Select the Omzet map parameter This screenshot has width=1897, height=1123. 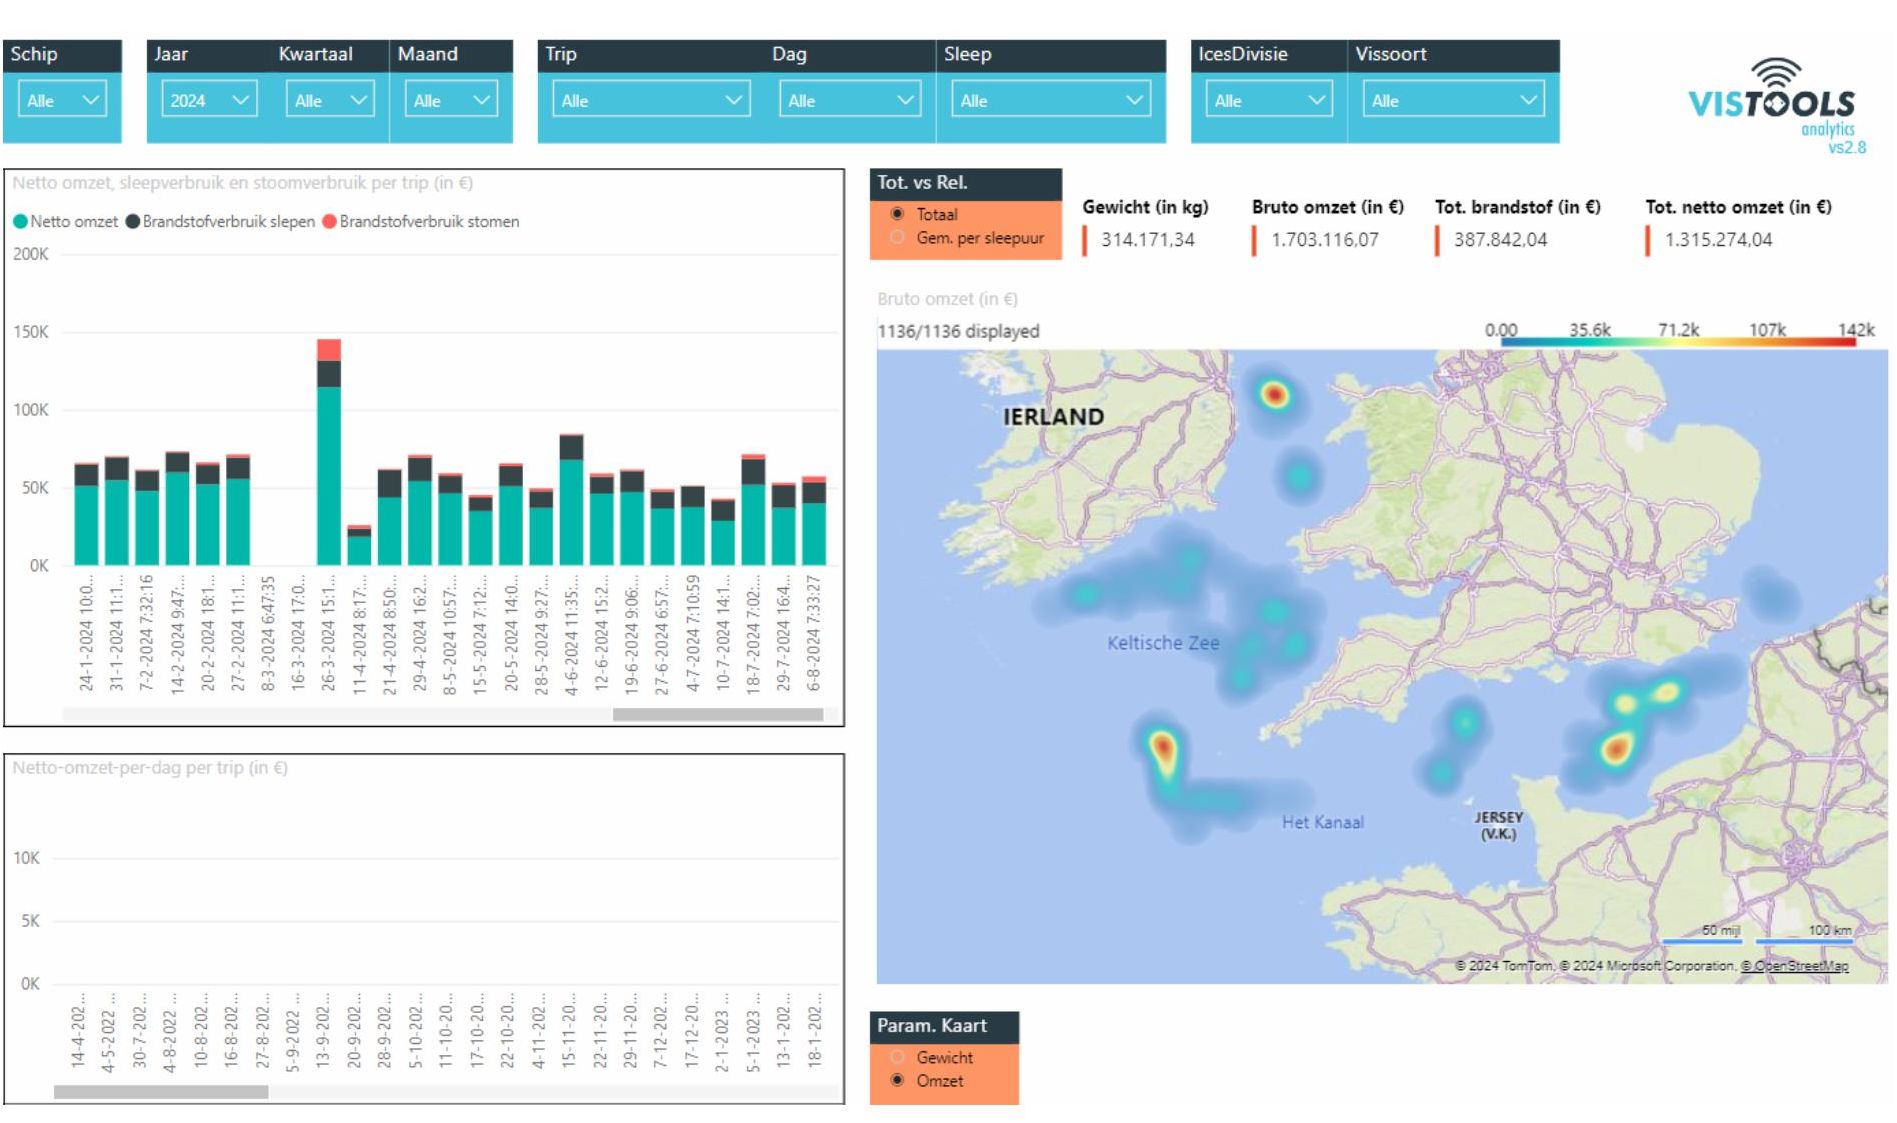point(896,1081)
